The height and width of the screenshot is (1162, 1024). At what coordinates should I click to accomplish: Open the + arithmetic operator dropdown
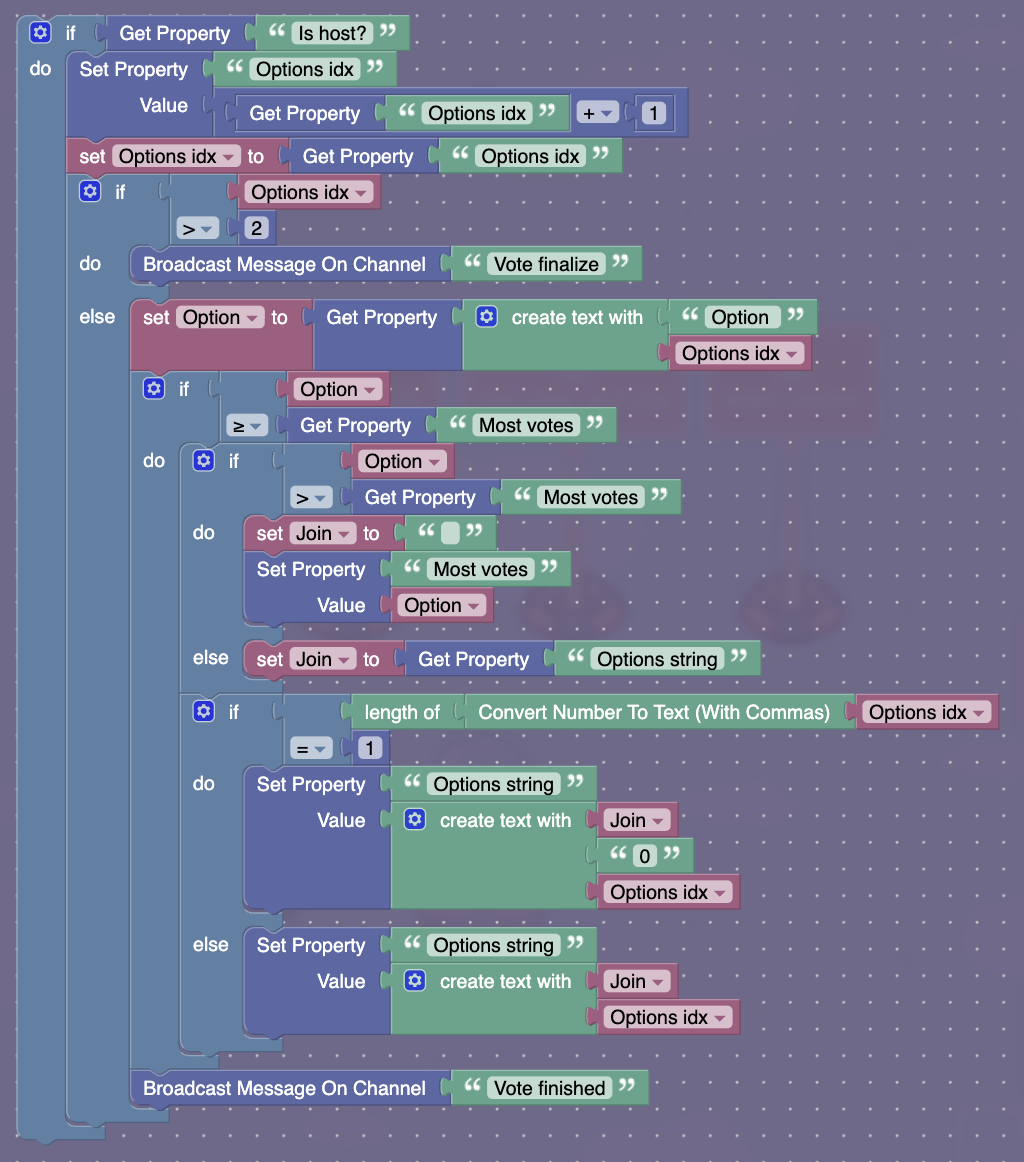click(x=597, y=113)
